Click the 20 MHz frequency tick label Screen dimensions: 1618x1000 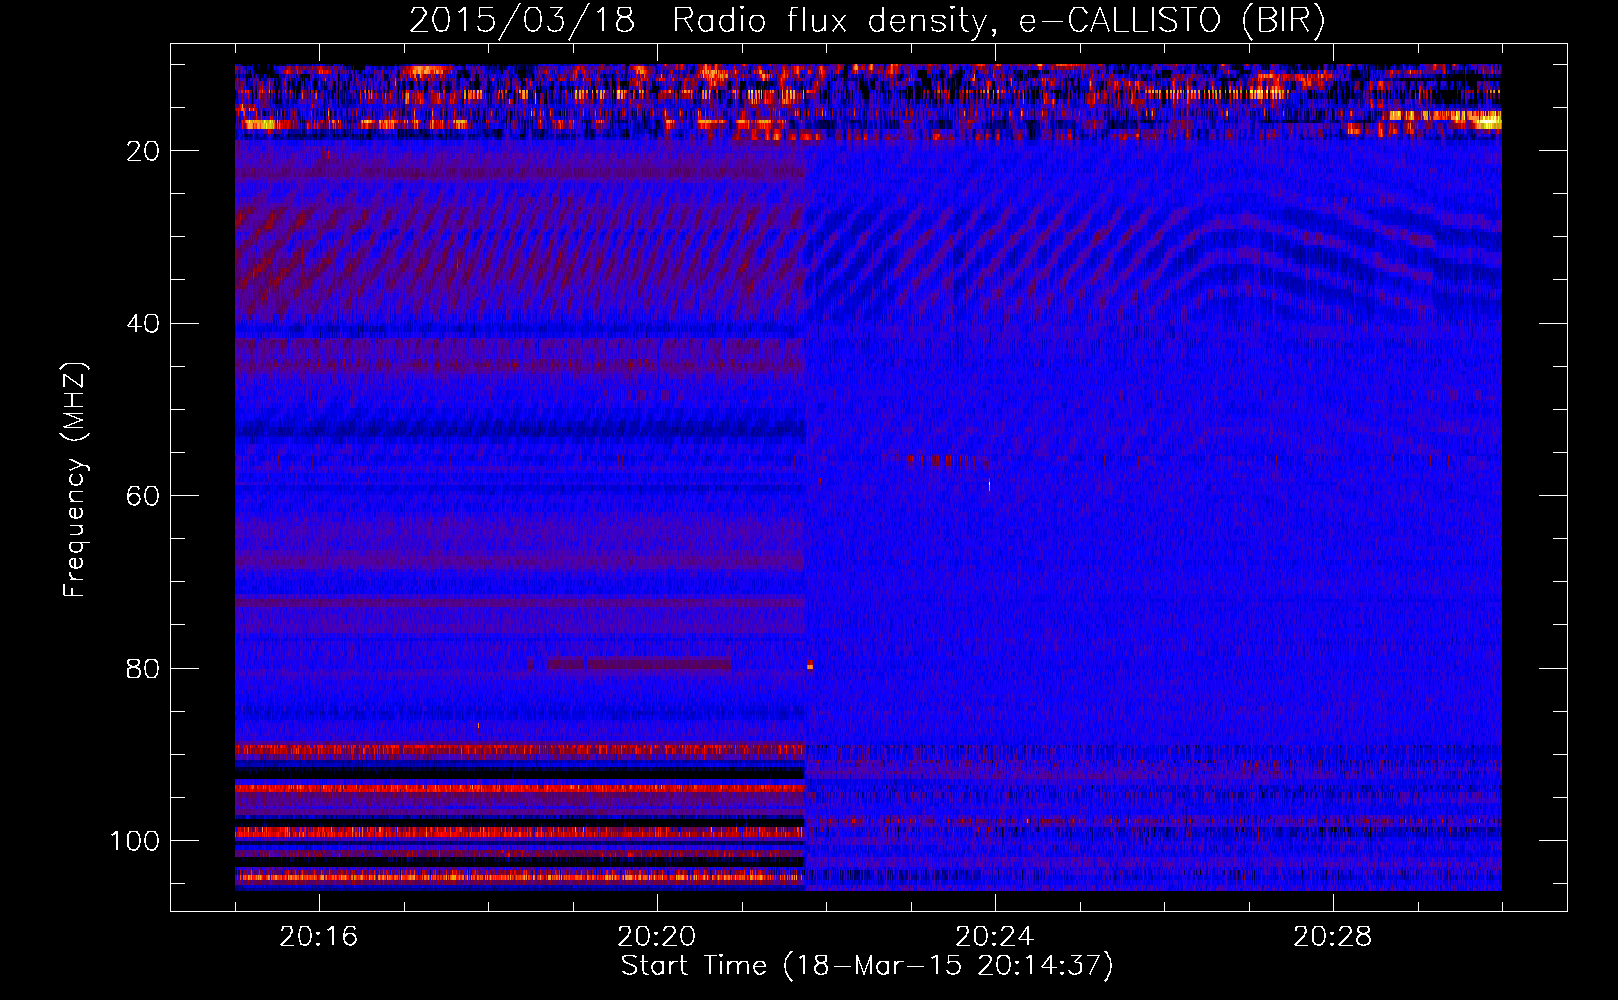[143, 151]
